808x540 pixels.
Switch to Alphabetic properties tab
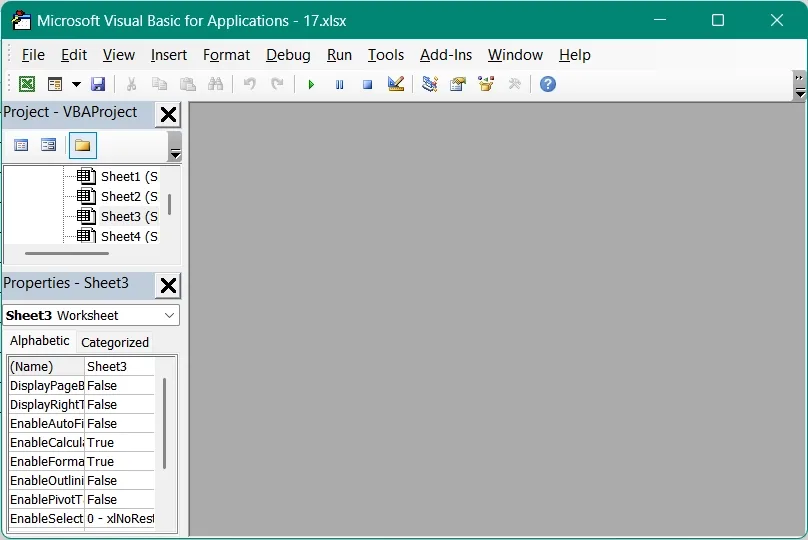click(40, 341)
